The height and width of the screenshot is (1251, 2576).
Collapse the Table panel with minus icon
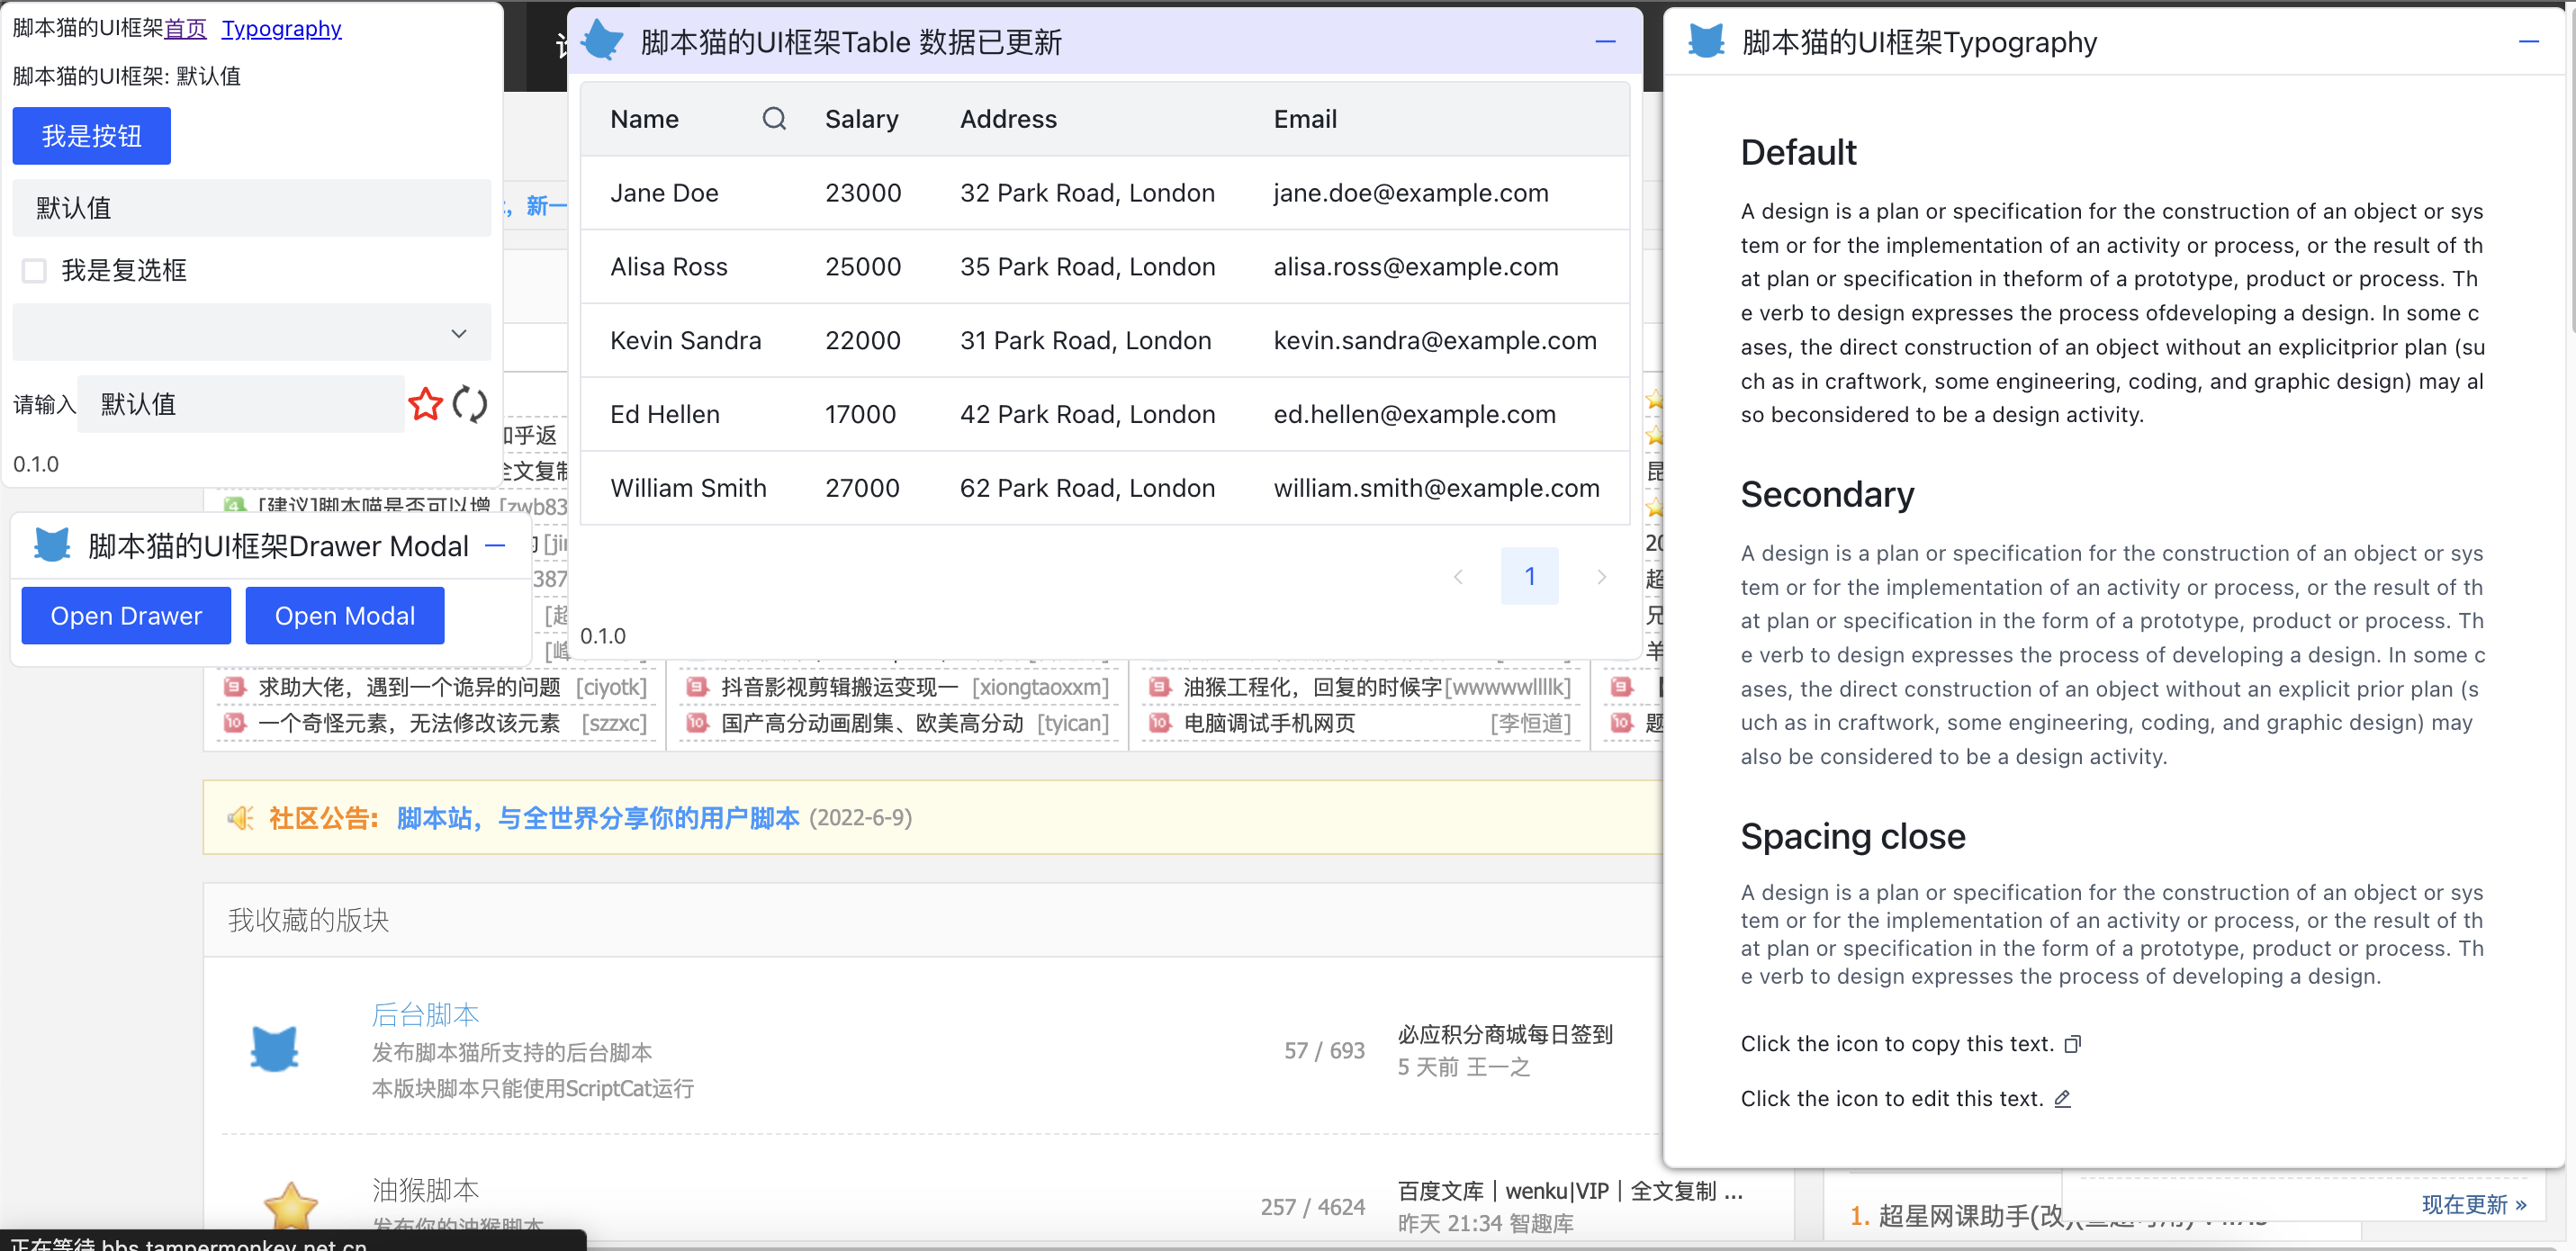(x=1605, y=42)
